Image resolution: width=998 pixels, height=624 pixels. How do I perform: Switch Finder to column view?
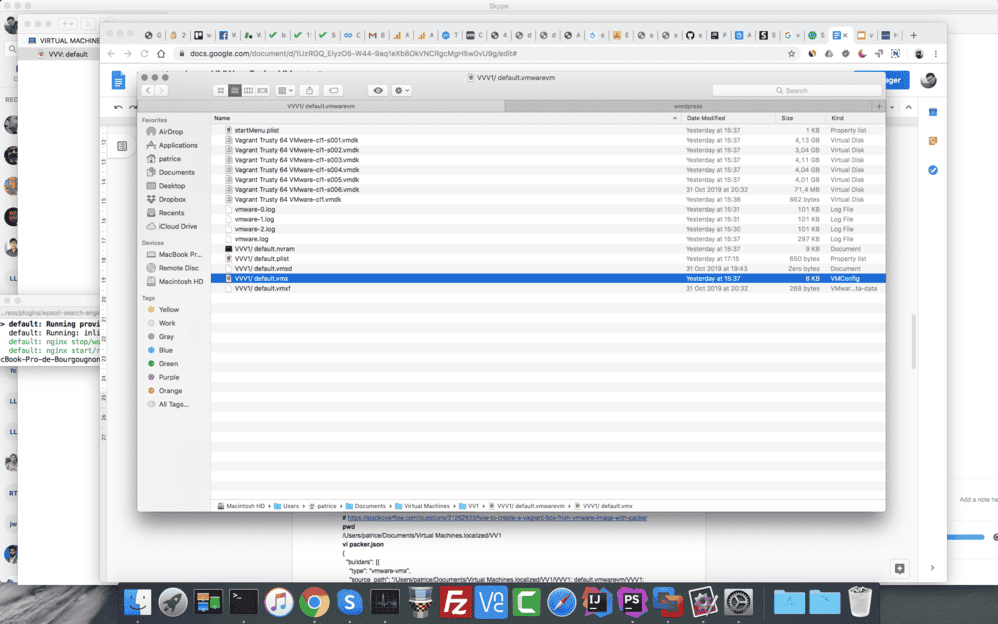click(x=248, y=90)
